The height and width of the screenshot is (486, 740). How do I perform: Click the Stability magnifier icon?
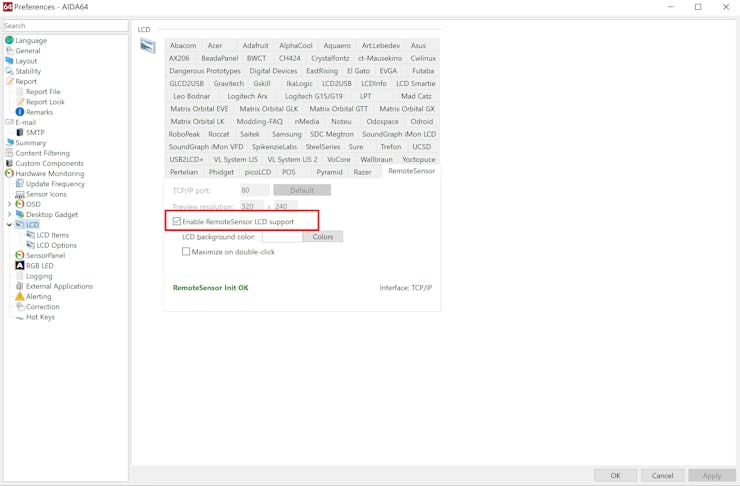pyautogui.click(x=9, y=71)
